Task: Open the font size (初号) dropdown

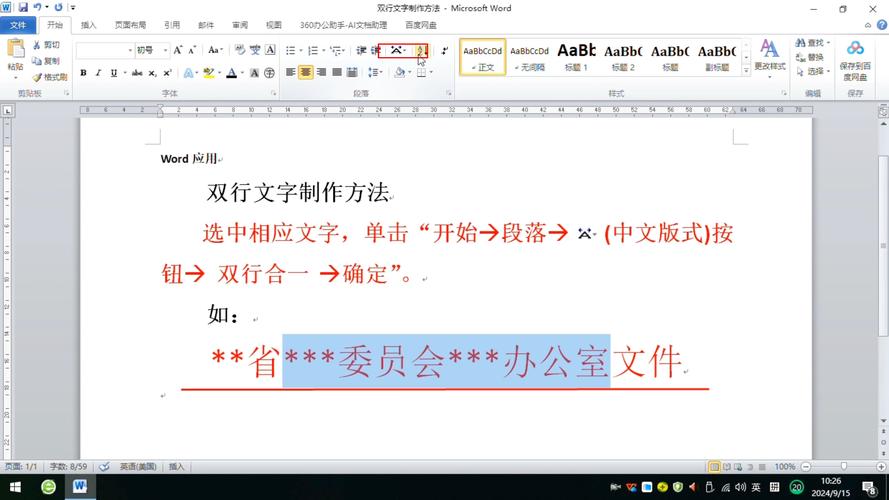Action: (166, 50)
